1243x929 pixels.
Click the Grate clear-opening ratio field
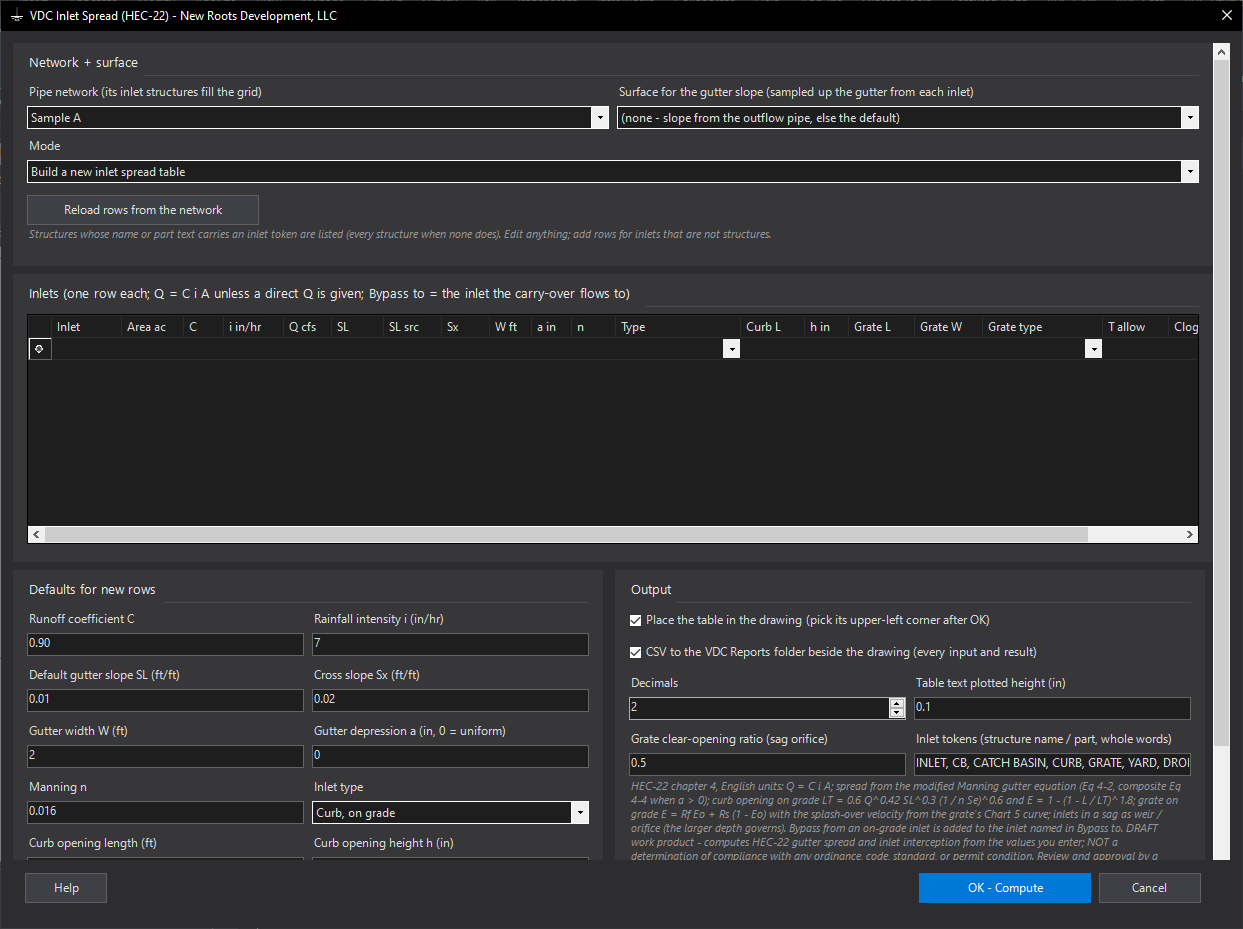(767, 765)
